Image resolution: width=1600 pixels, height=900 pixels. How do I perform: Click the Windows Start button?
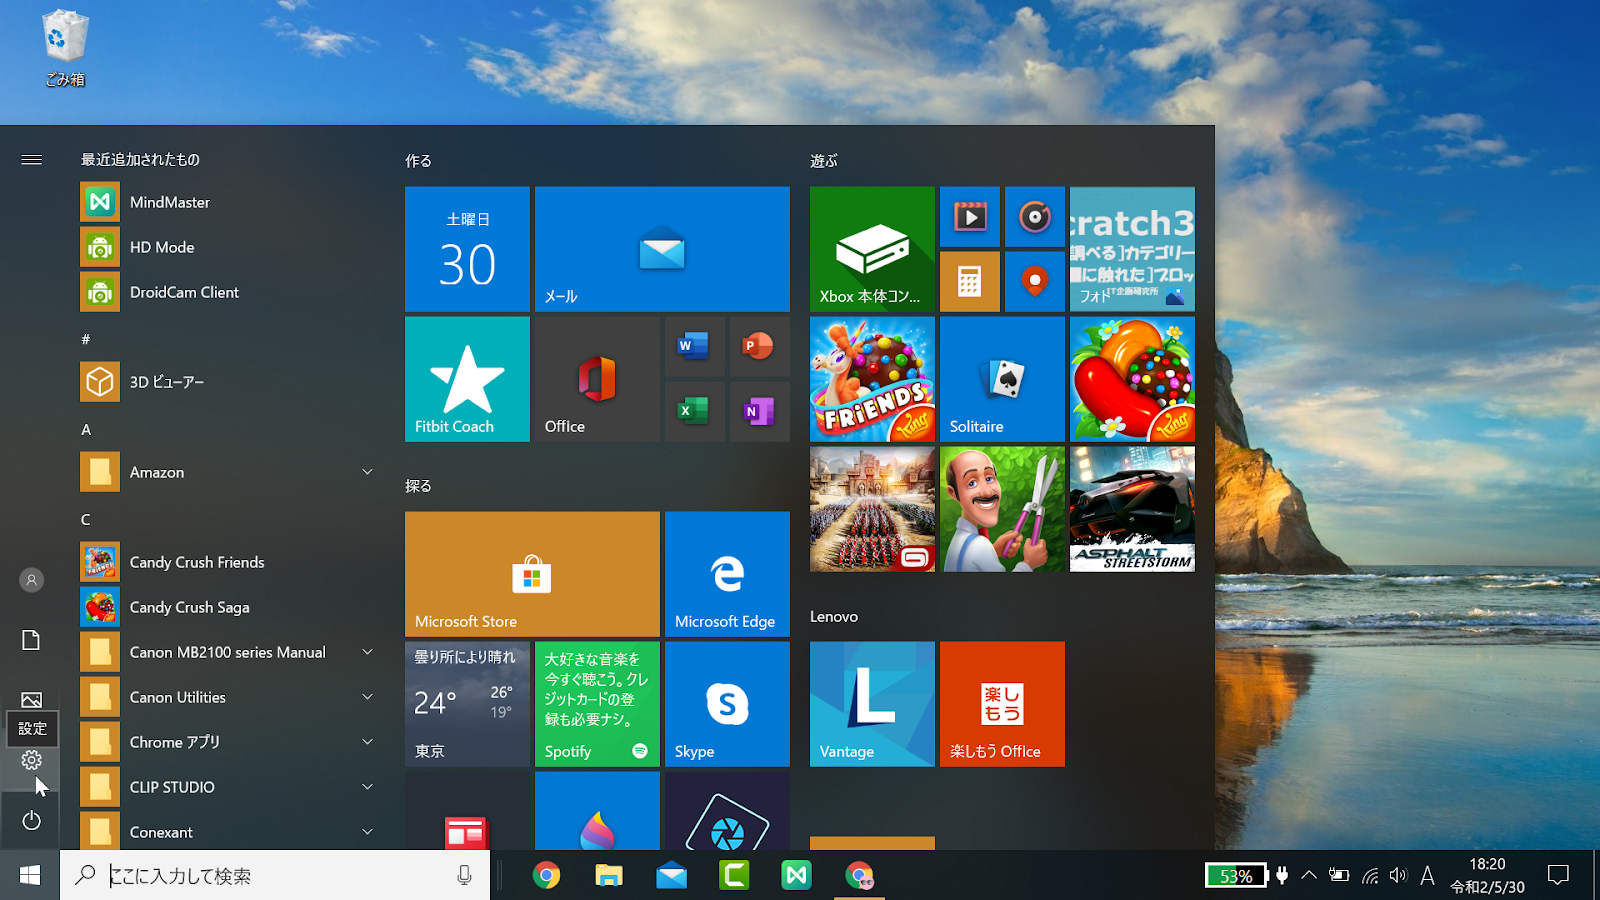(x=30, y=875)
